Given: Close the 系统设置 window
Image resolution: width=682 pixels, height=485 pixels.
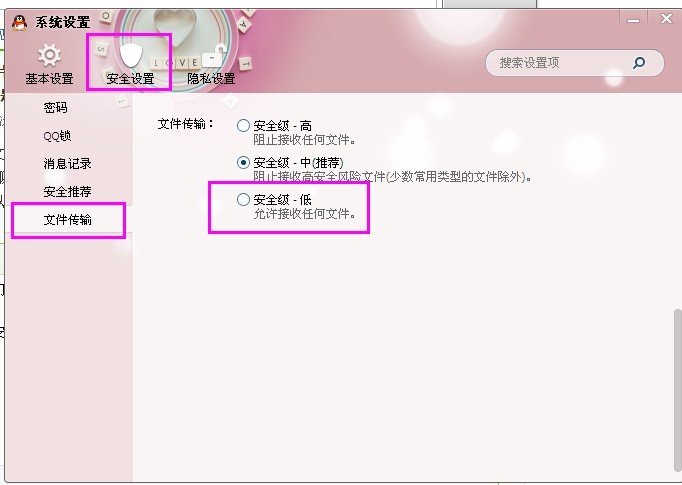Looking at the screenshot, I should coord(666,19).
